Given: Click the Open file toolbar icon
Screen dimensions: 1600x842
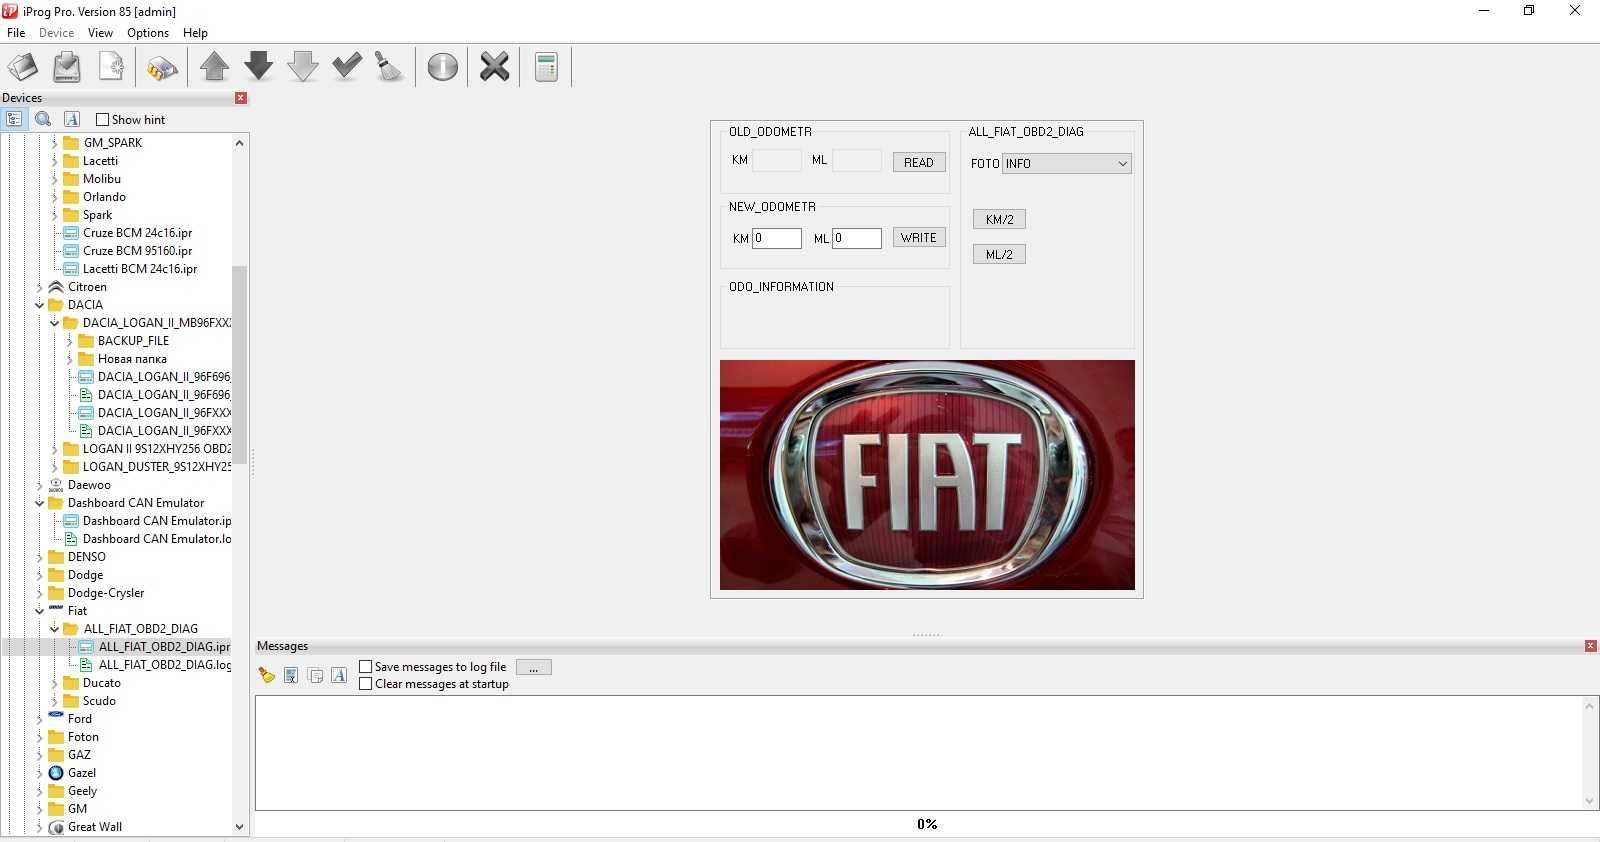Looking at the screenshot, I should coord(23,67).
